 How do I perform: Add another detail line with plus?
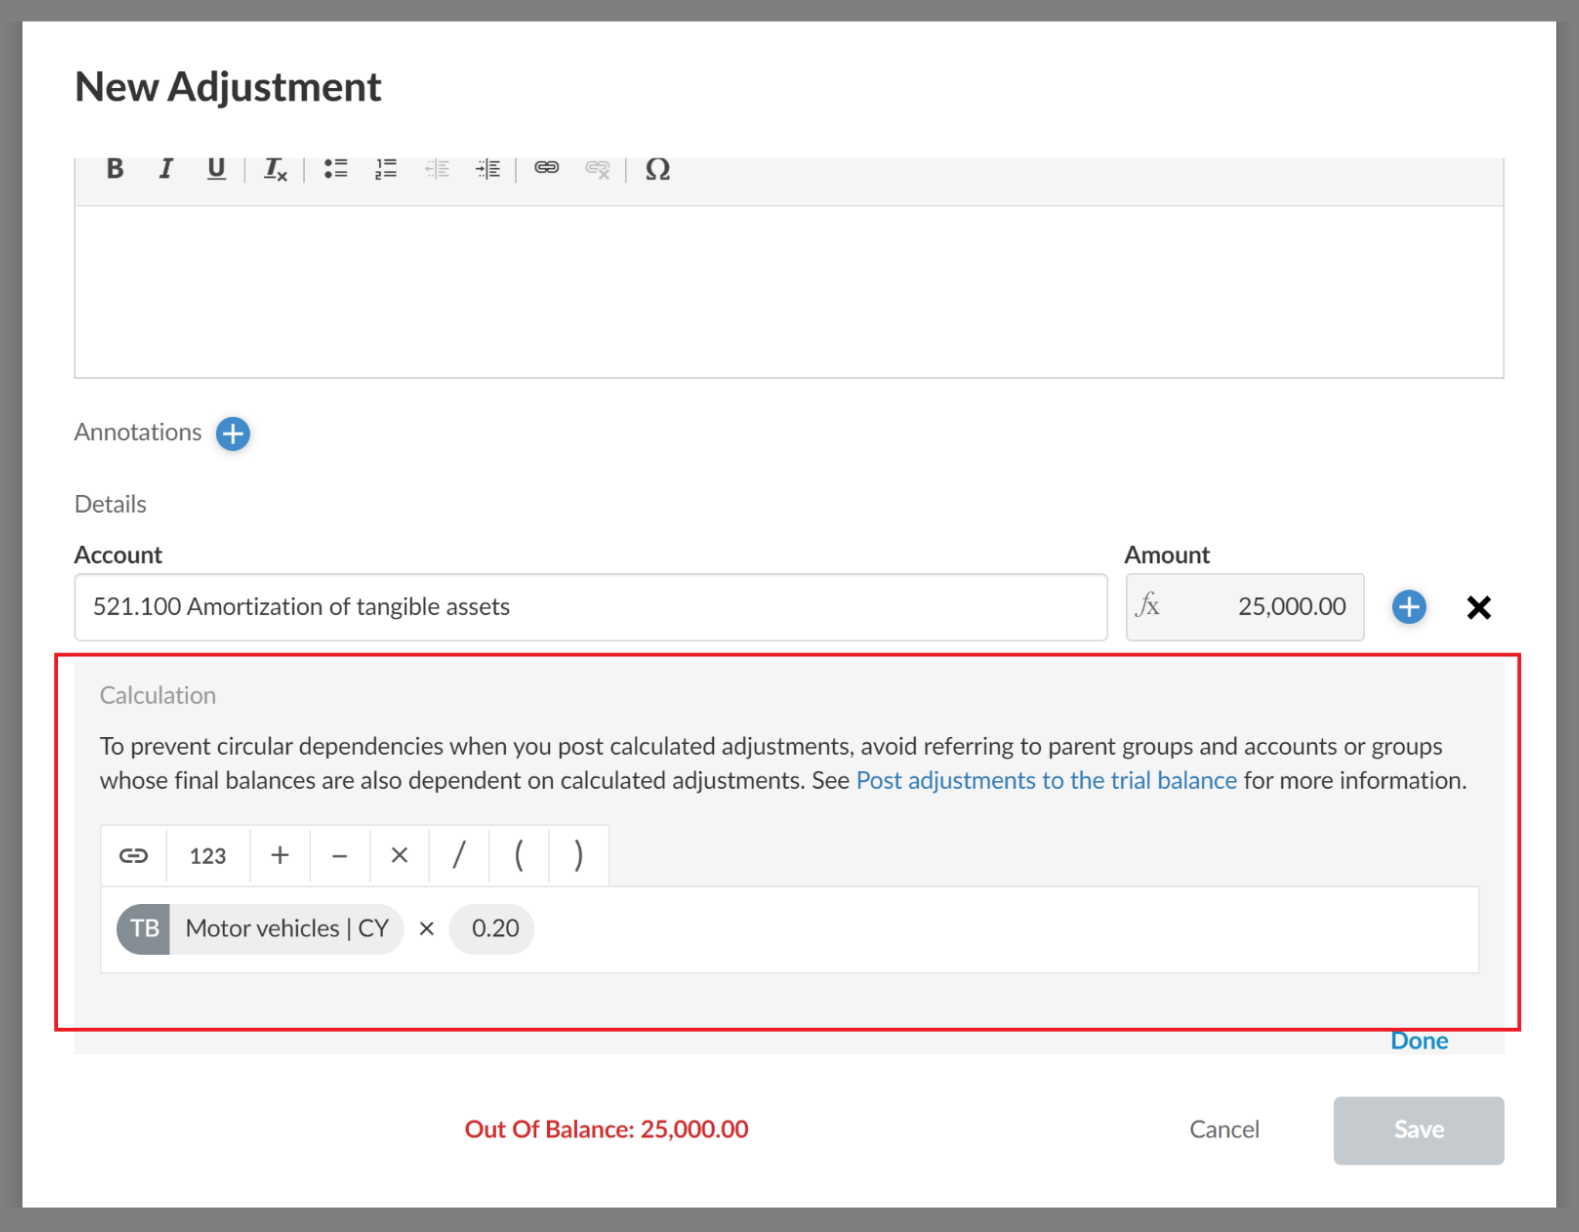pos(1409,607)
